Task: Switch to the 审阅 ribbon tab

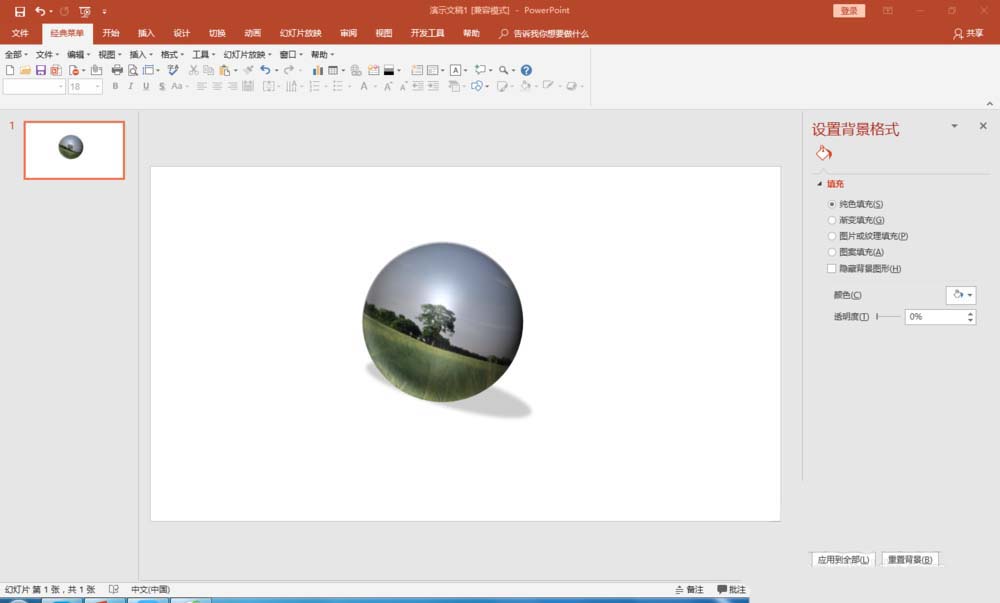Action: tap(348, 33)
